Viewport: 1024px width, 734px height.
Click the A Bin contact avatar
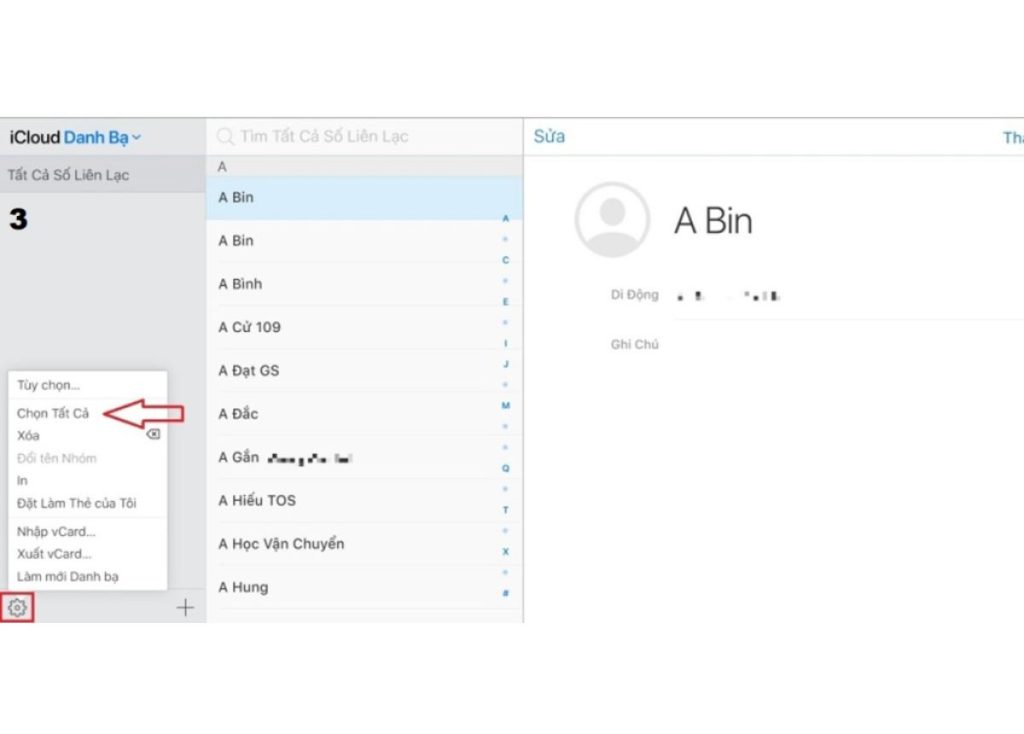point(612,219)
